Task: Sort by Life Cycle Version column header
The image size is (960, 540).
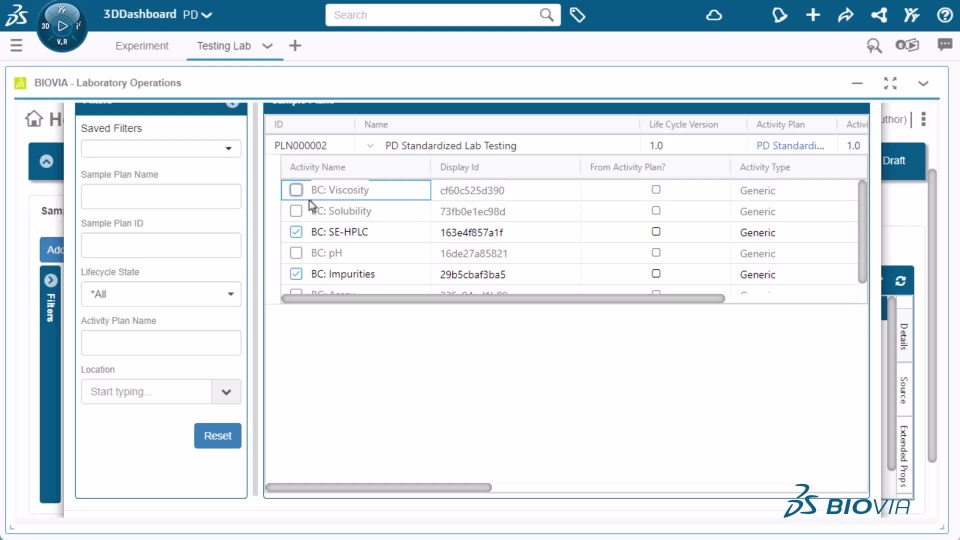Action: tap(693, 124)
